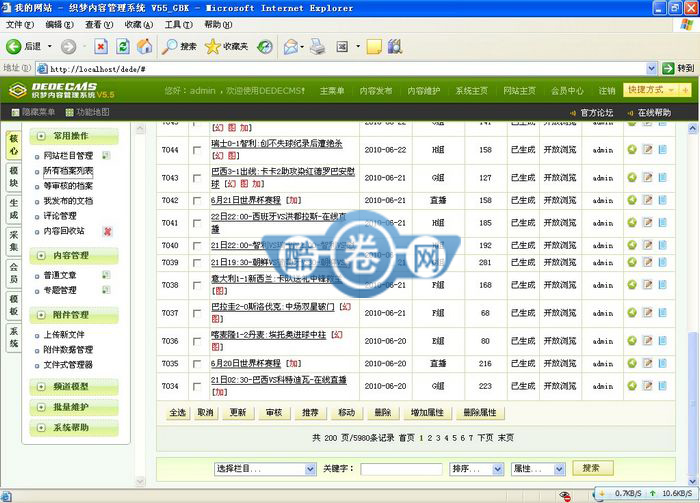Click the icon next to 网站栏目管理
This screenshot has width=700, height=503.
click(106, 155)
